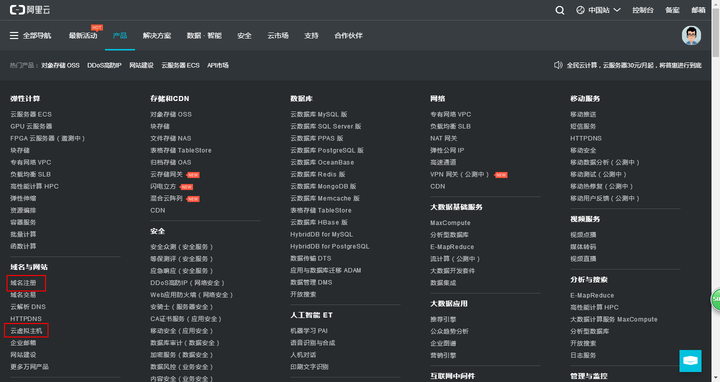Open 日志服务 link

[x=583, y=355]
